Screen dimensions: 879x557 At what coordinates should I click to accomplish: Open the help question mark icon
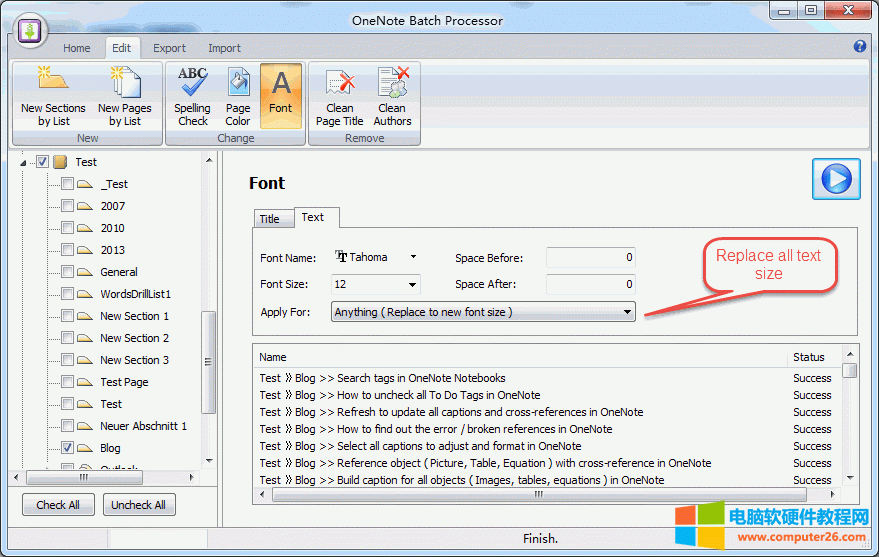[x=860, y=47]
